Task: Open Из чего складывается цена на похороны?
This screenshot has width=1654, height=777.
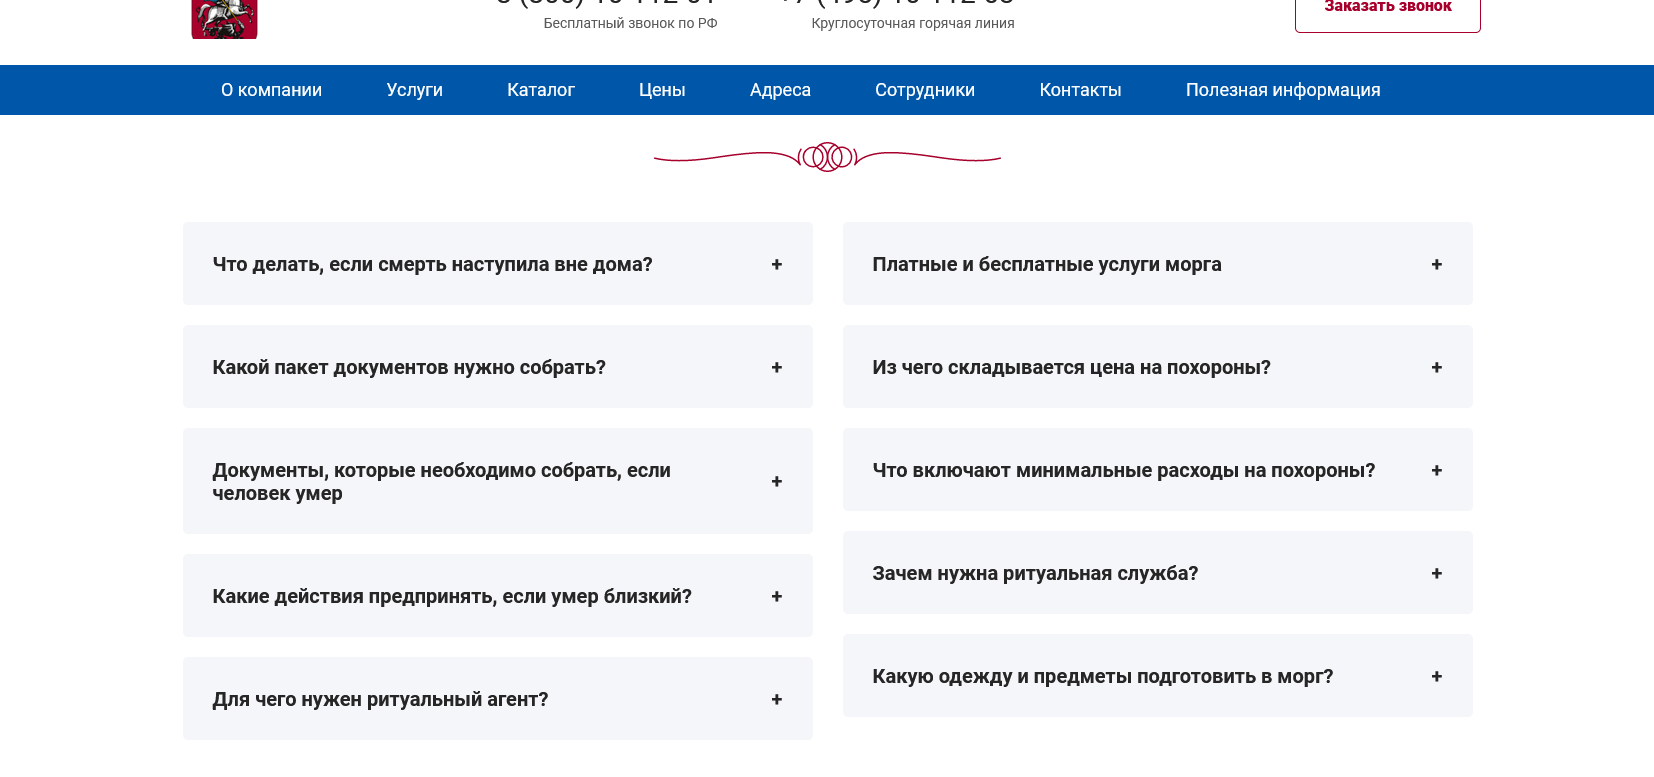Action: pos(1158,367)
